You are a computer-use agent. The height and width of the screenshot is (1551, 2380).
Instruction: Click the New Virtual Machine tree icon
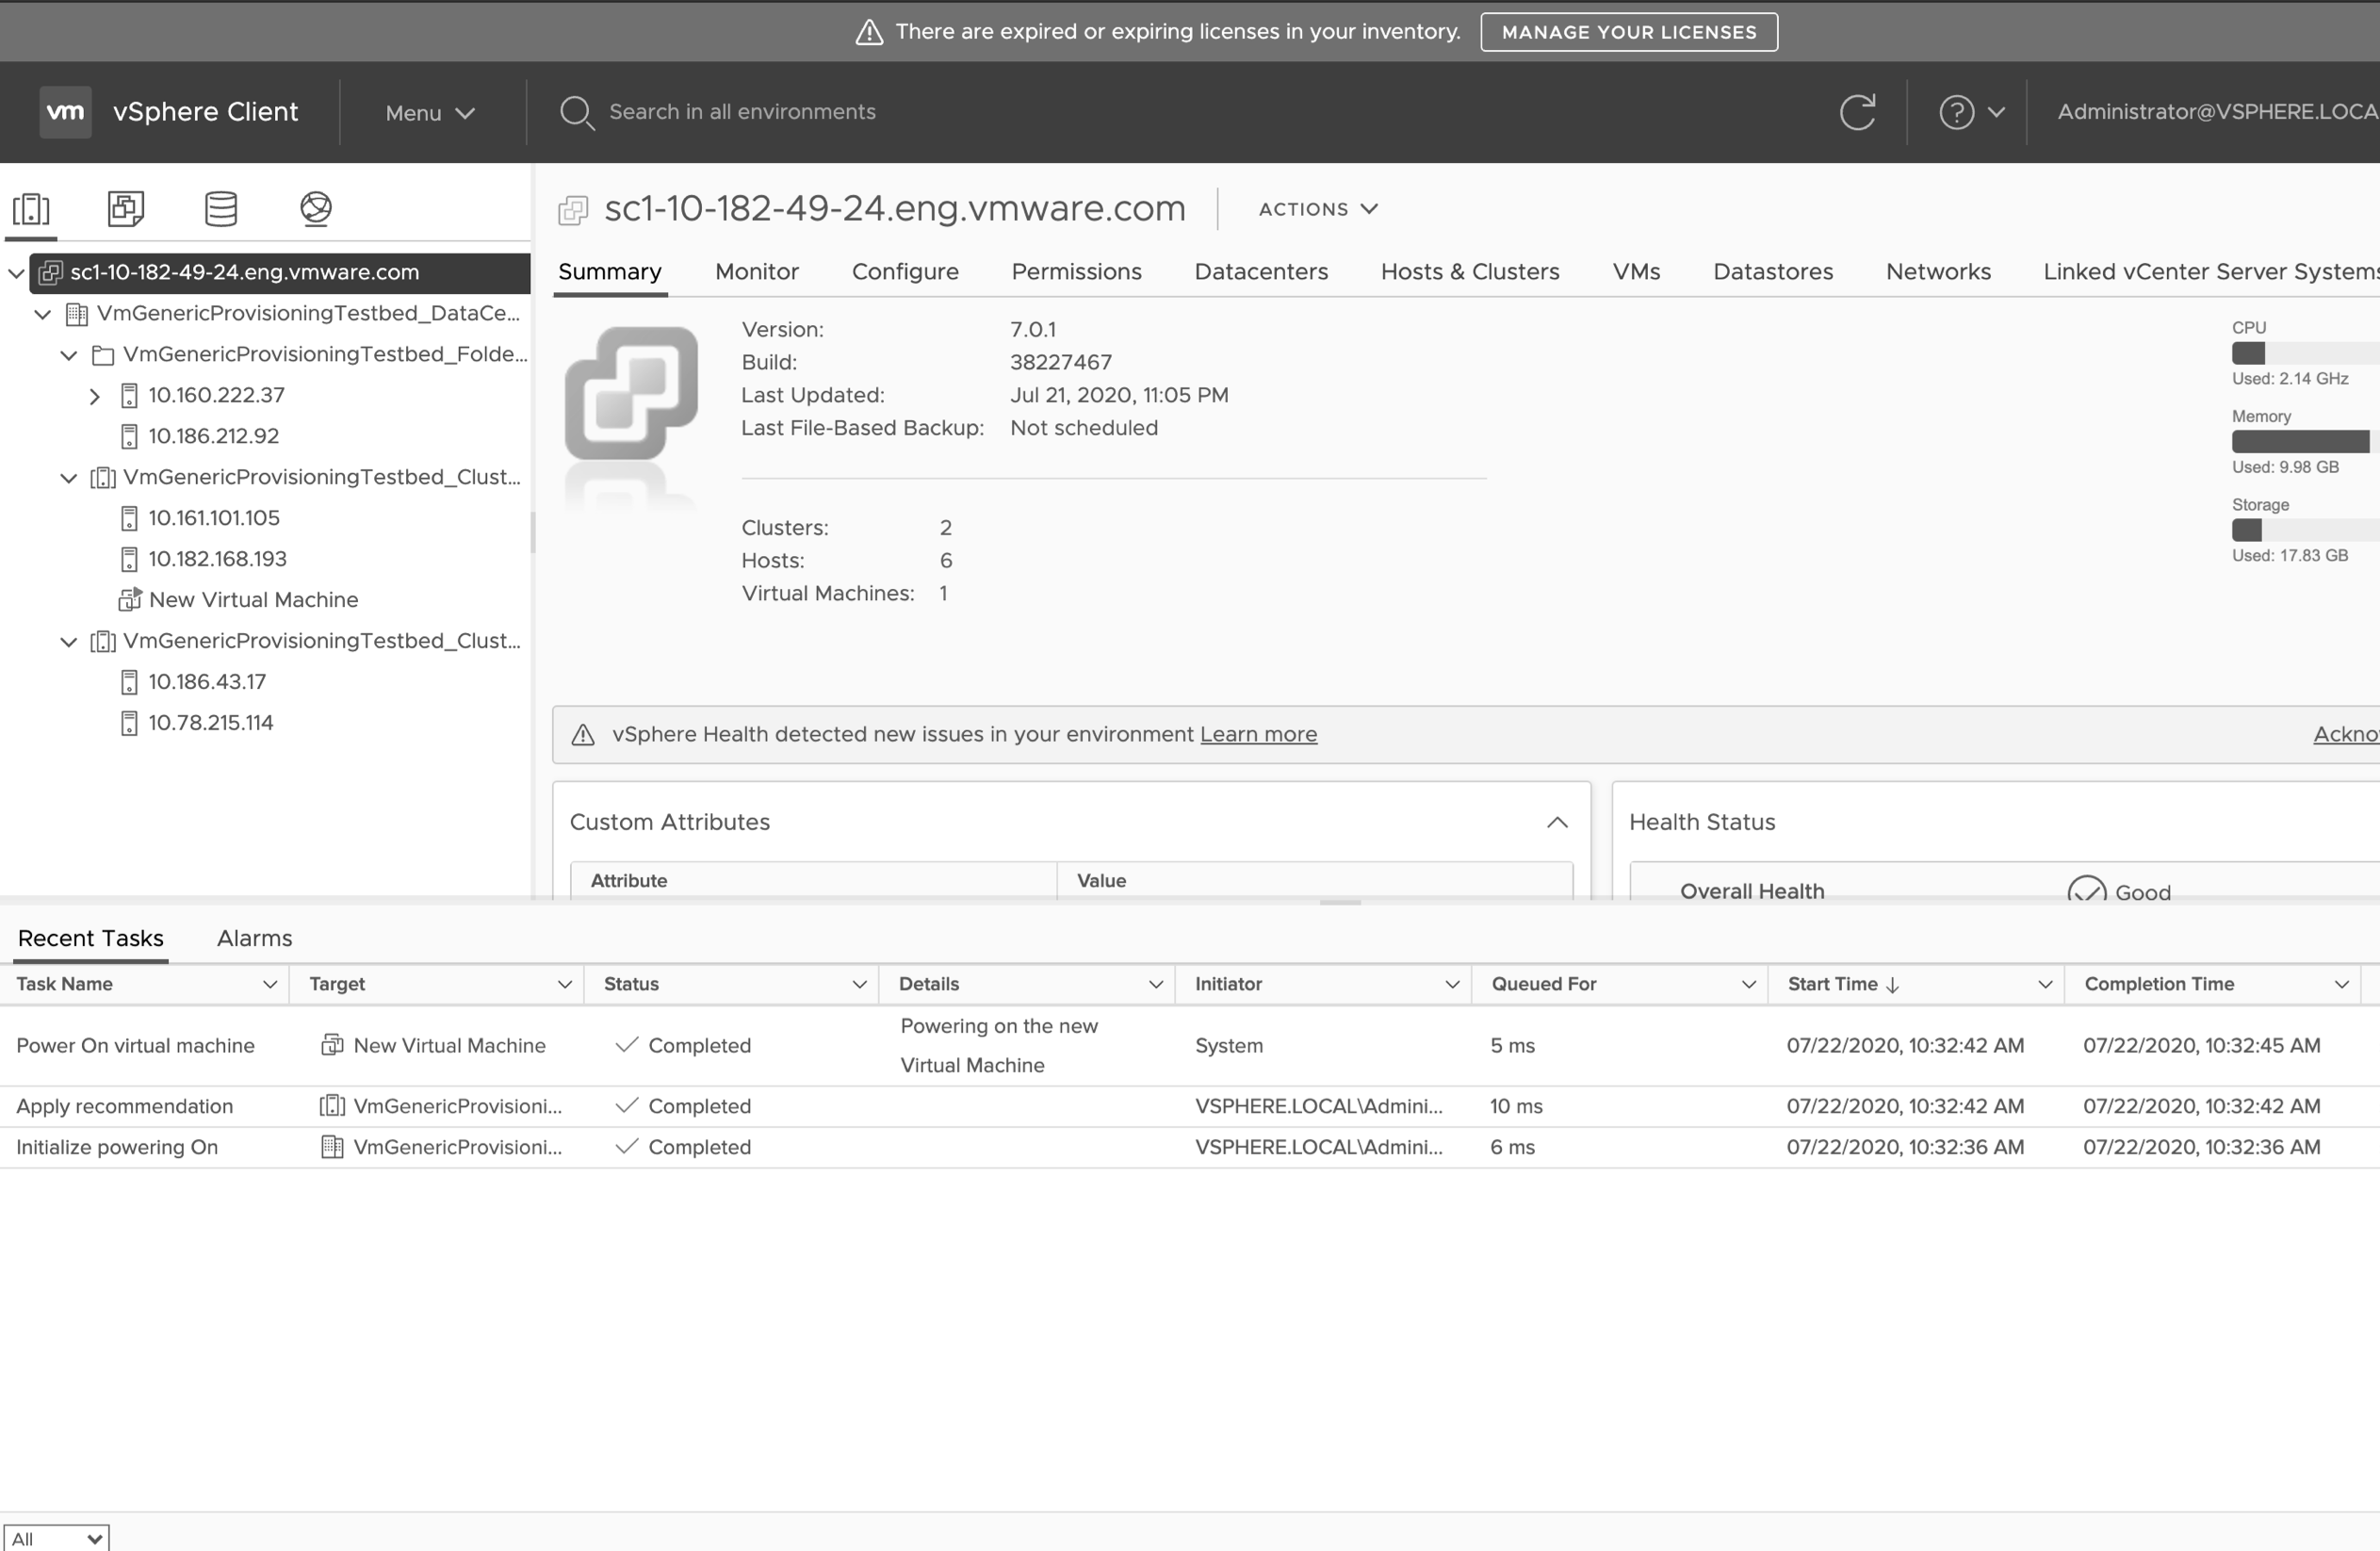point(130,600)
